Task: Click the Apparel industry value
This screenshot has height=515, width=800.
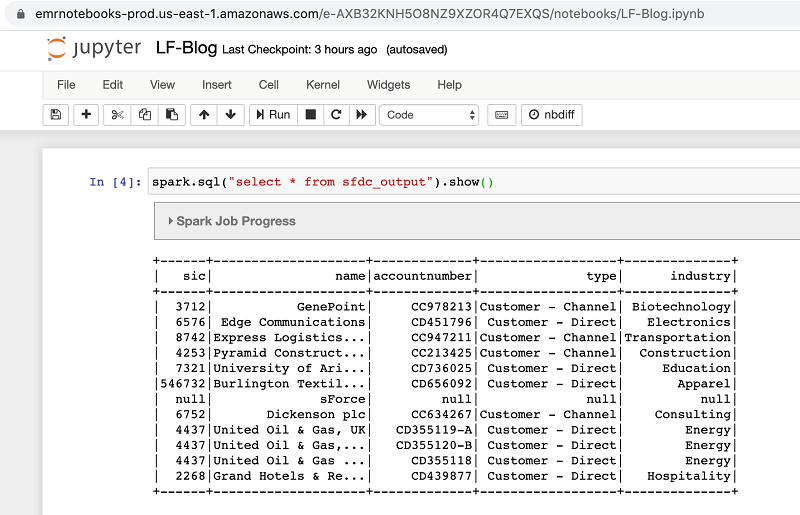Action: point(704,384)
